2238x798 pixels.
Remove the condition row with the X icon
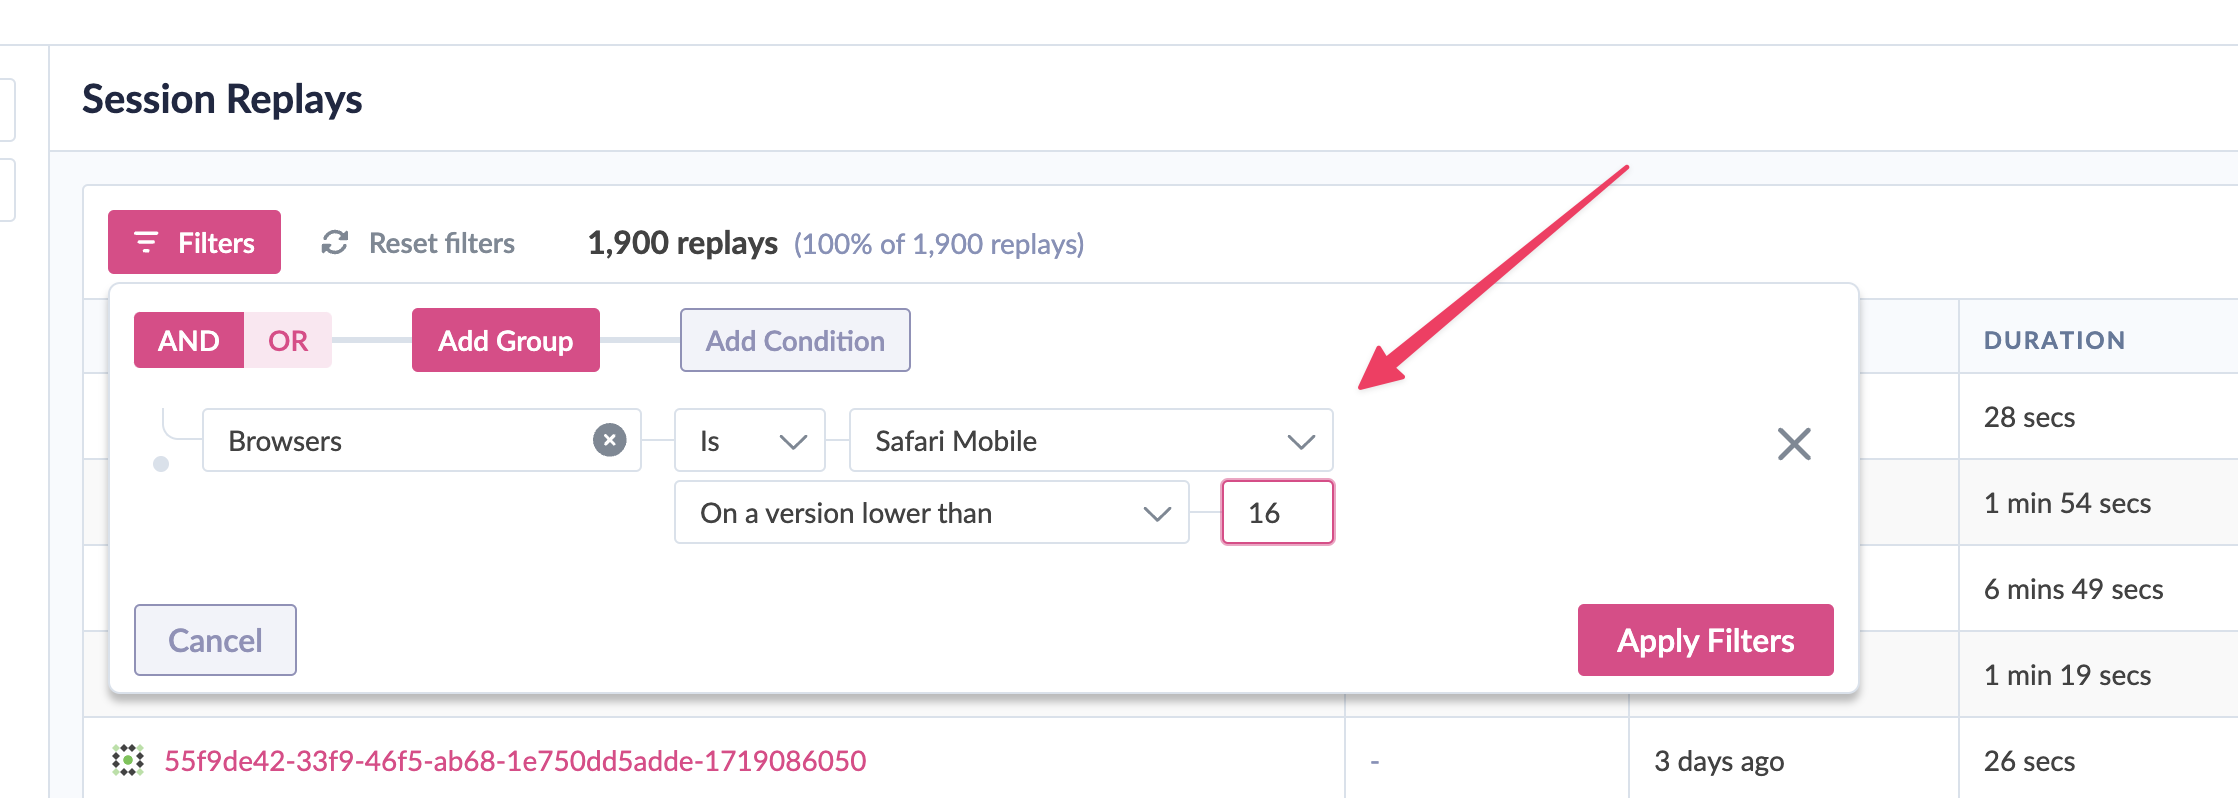click(x=1794, y=444)
